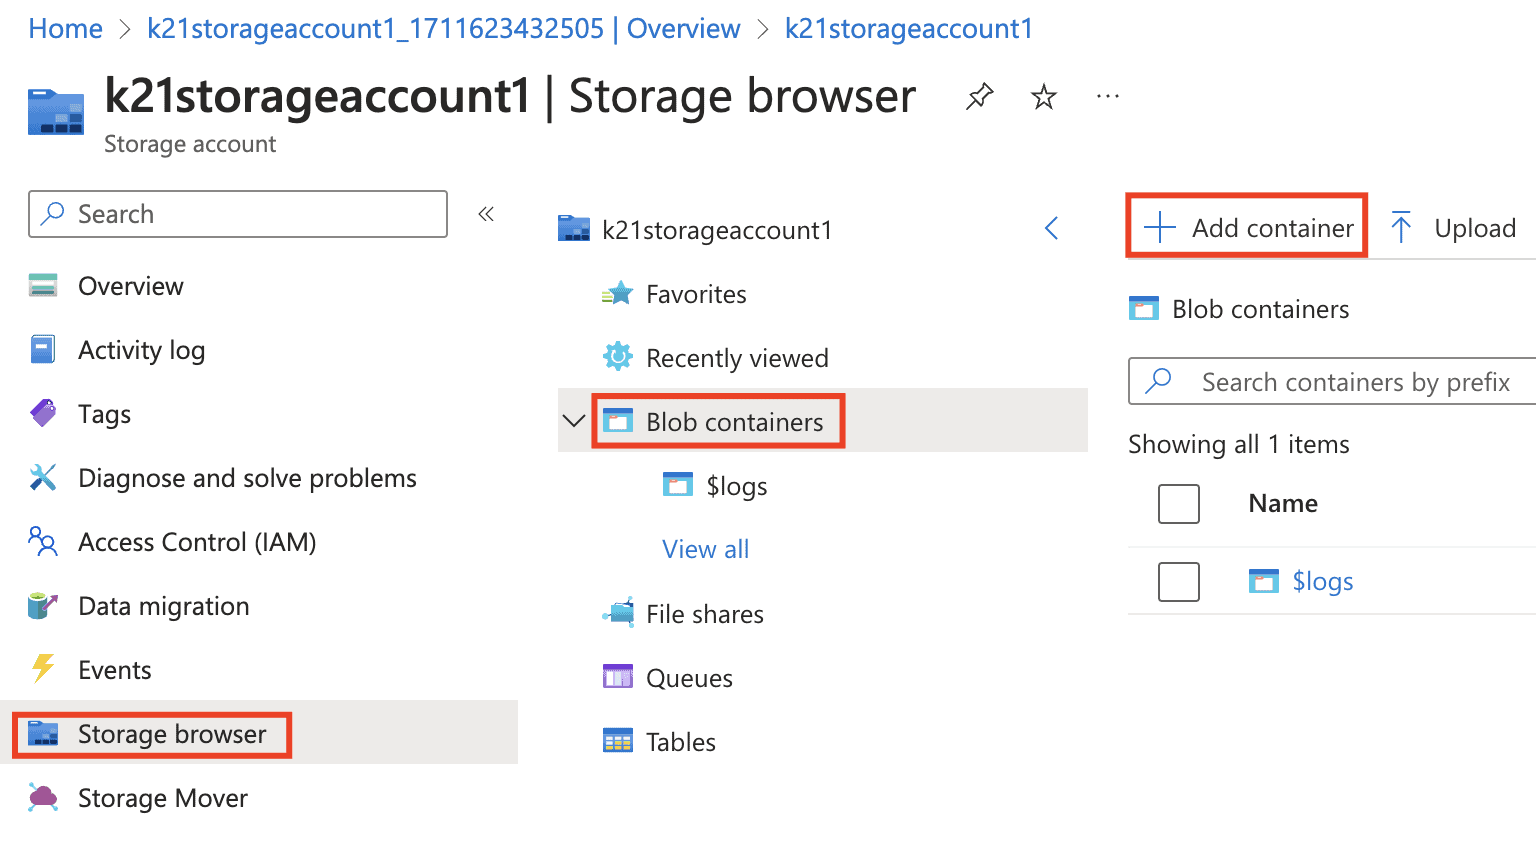The image size is (1536, 846).
Task: Open the Queues service icon
Action: 617,677
